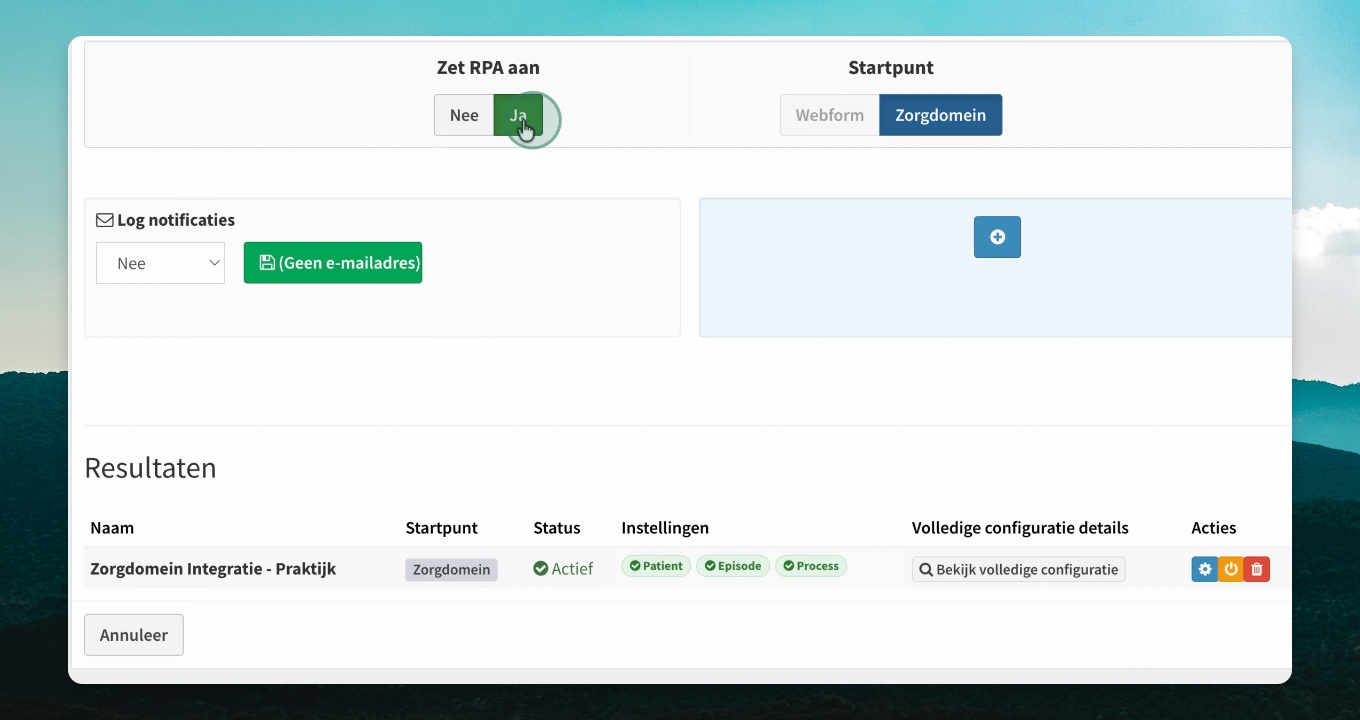Save with the (Geen e-mailadres) button

tap(333, 263)
